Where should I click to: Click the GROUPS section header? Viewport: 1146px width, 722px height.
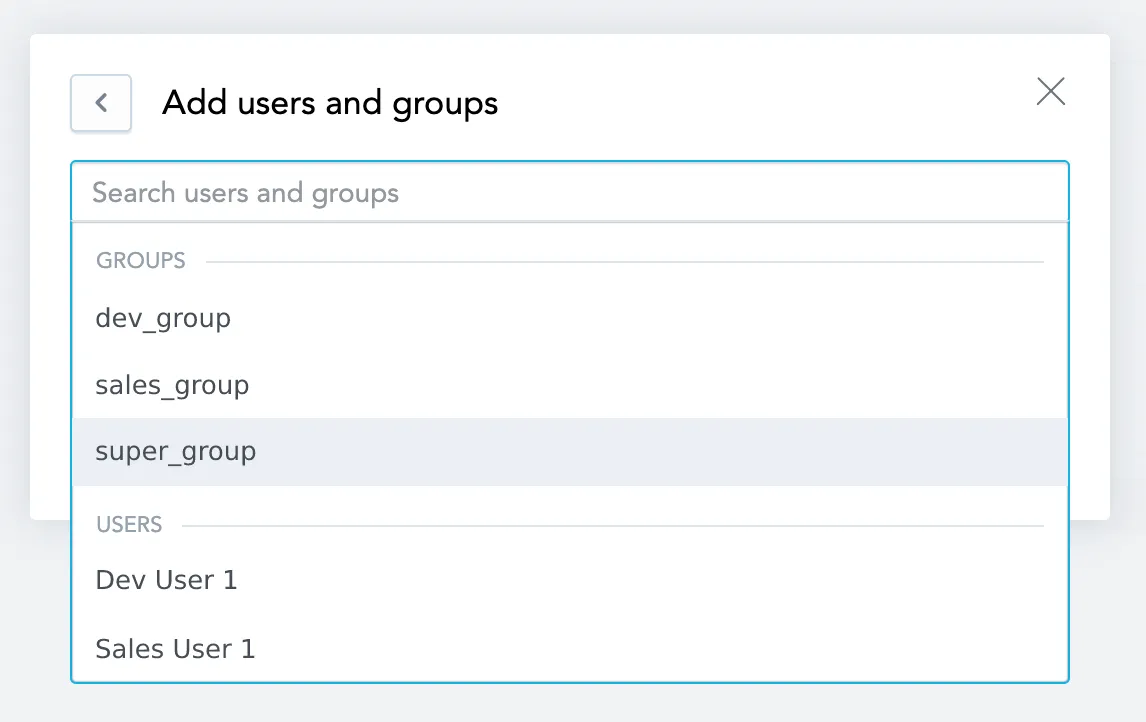coord(140,260)
